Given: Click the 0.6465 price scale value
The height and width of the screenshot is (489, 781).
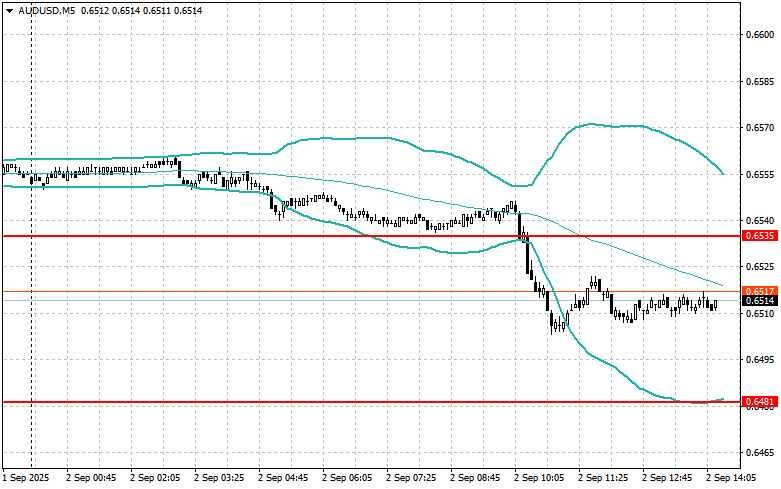Looking at the screenshot, I should 760,453.
